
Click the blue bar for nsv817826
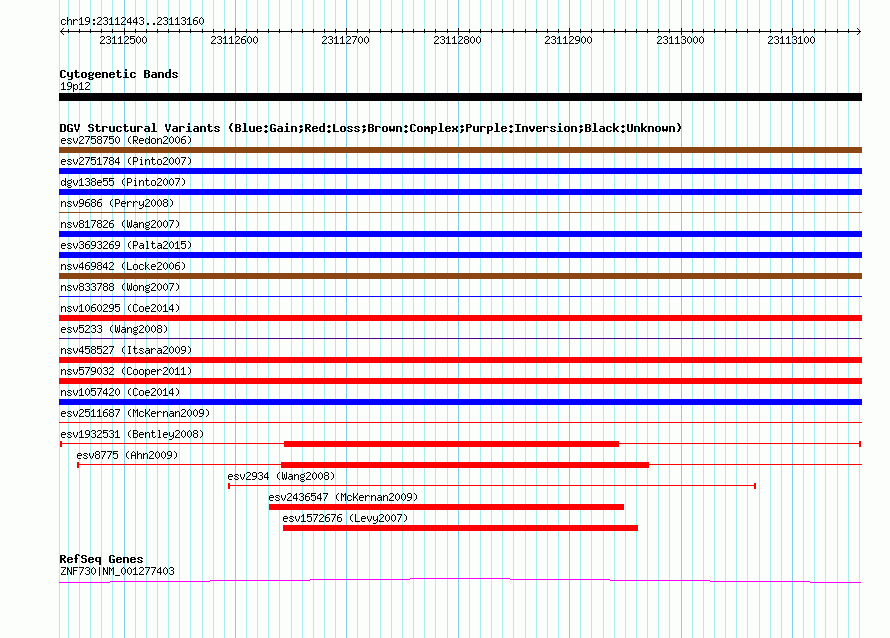tap(460, 234)
